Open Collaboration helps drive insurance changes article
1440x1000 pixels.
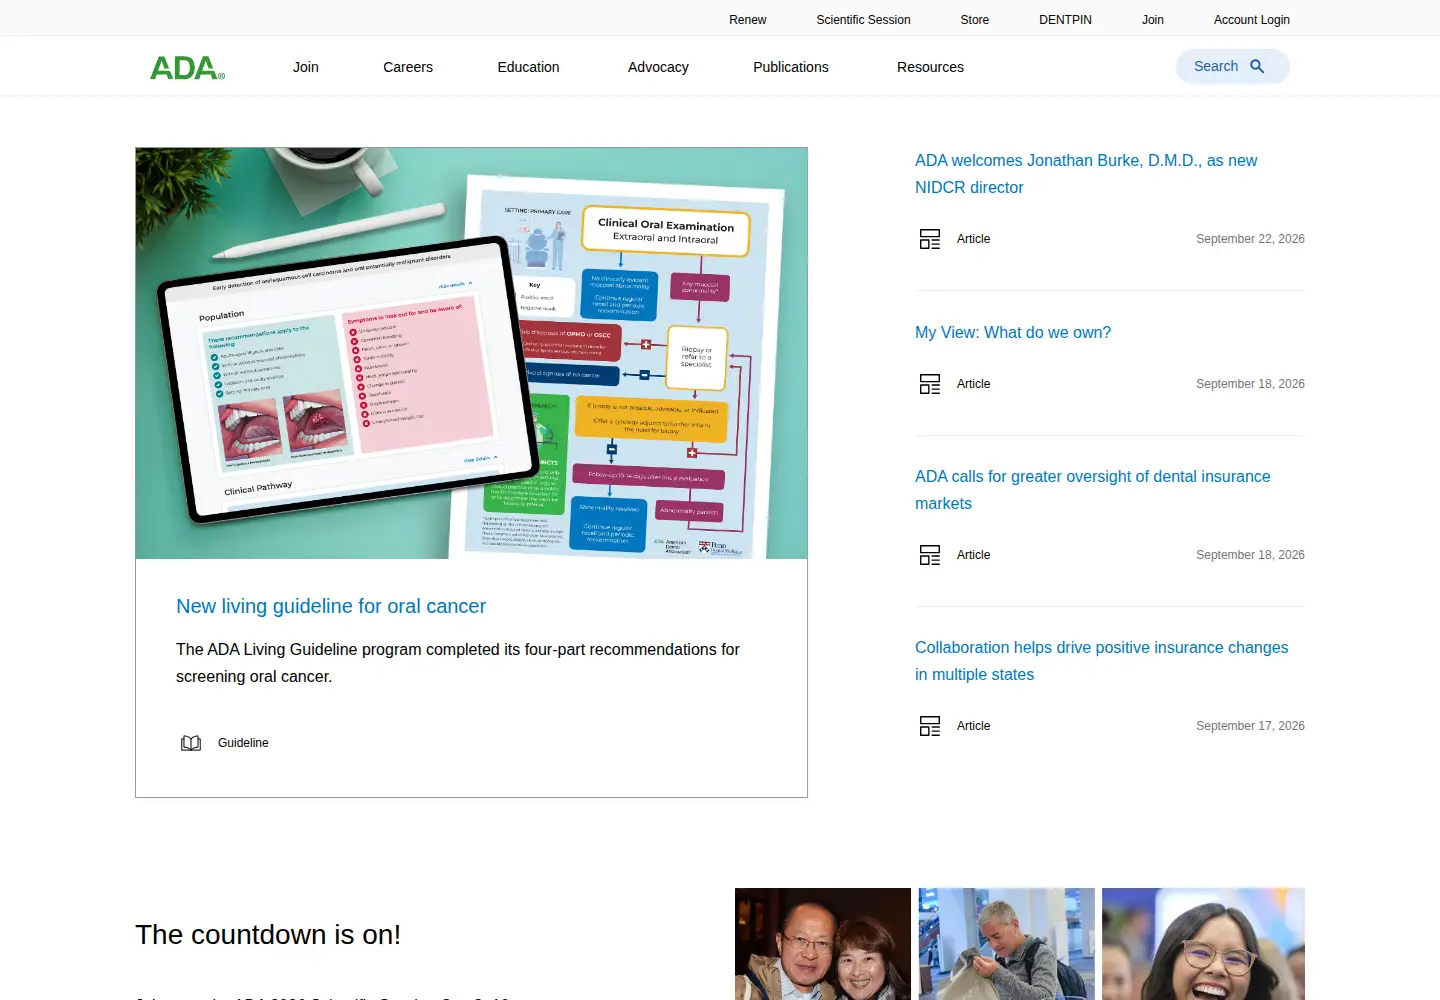(x=1102, y=661)
